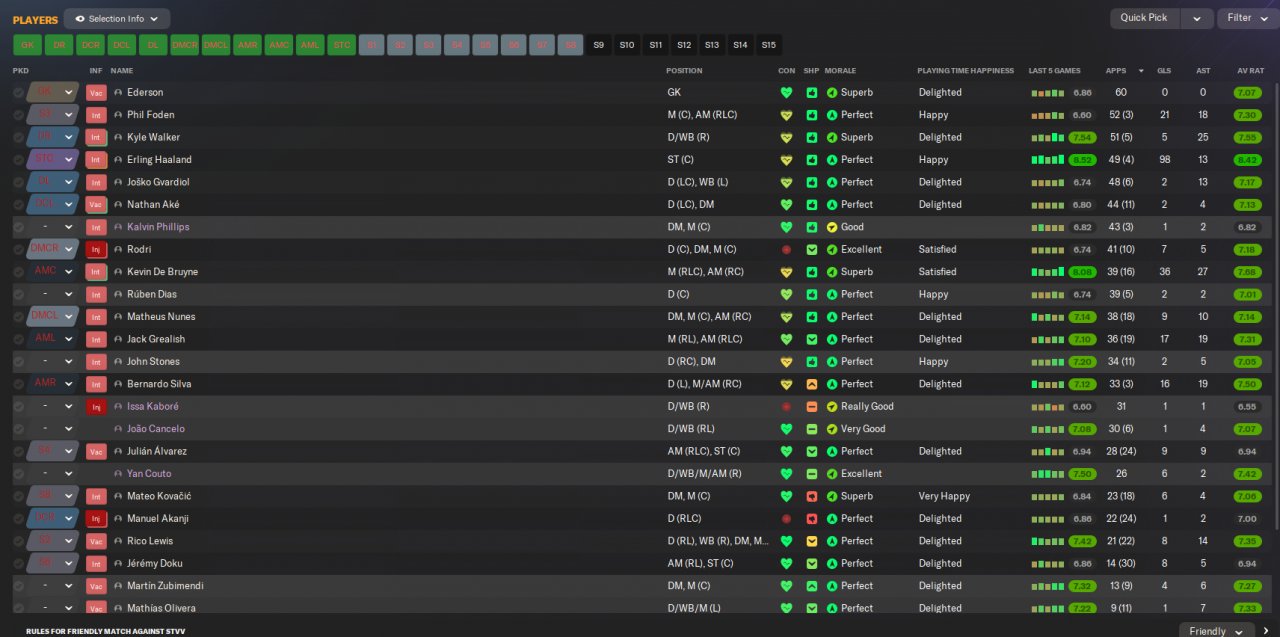This screenshot has width=1280, height=637.
Task: Click the person icon beside Kevin De Bruyne
Action: click(118, 272)
